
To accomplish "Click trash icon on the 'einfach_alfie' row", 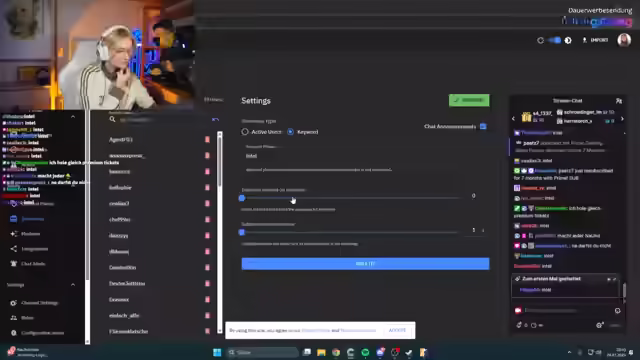I will click(207, 316).
